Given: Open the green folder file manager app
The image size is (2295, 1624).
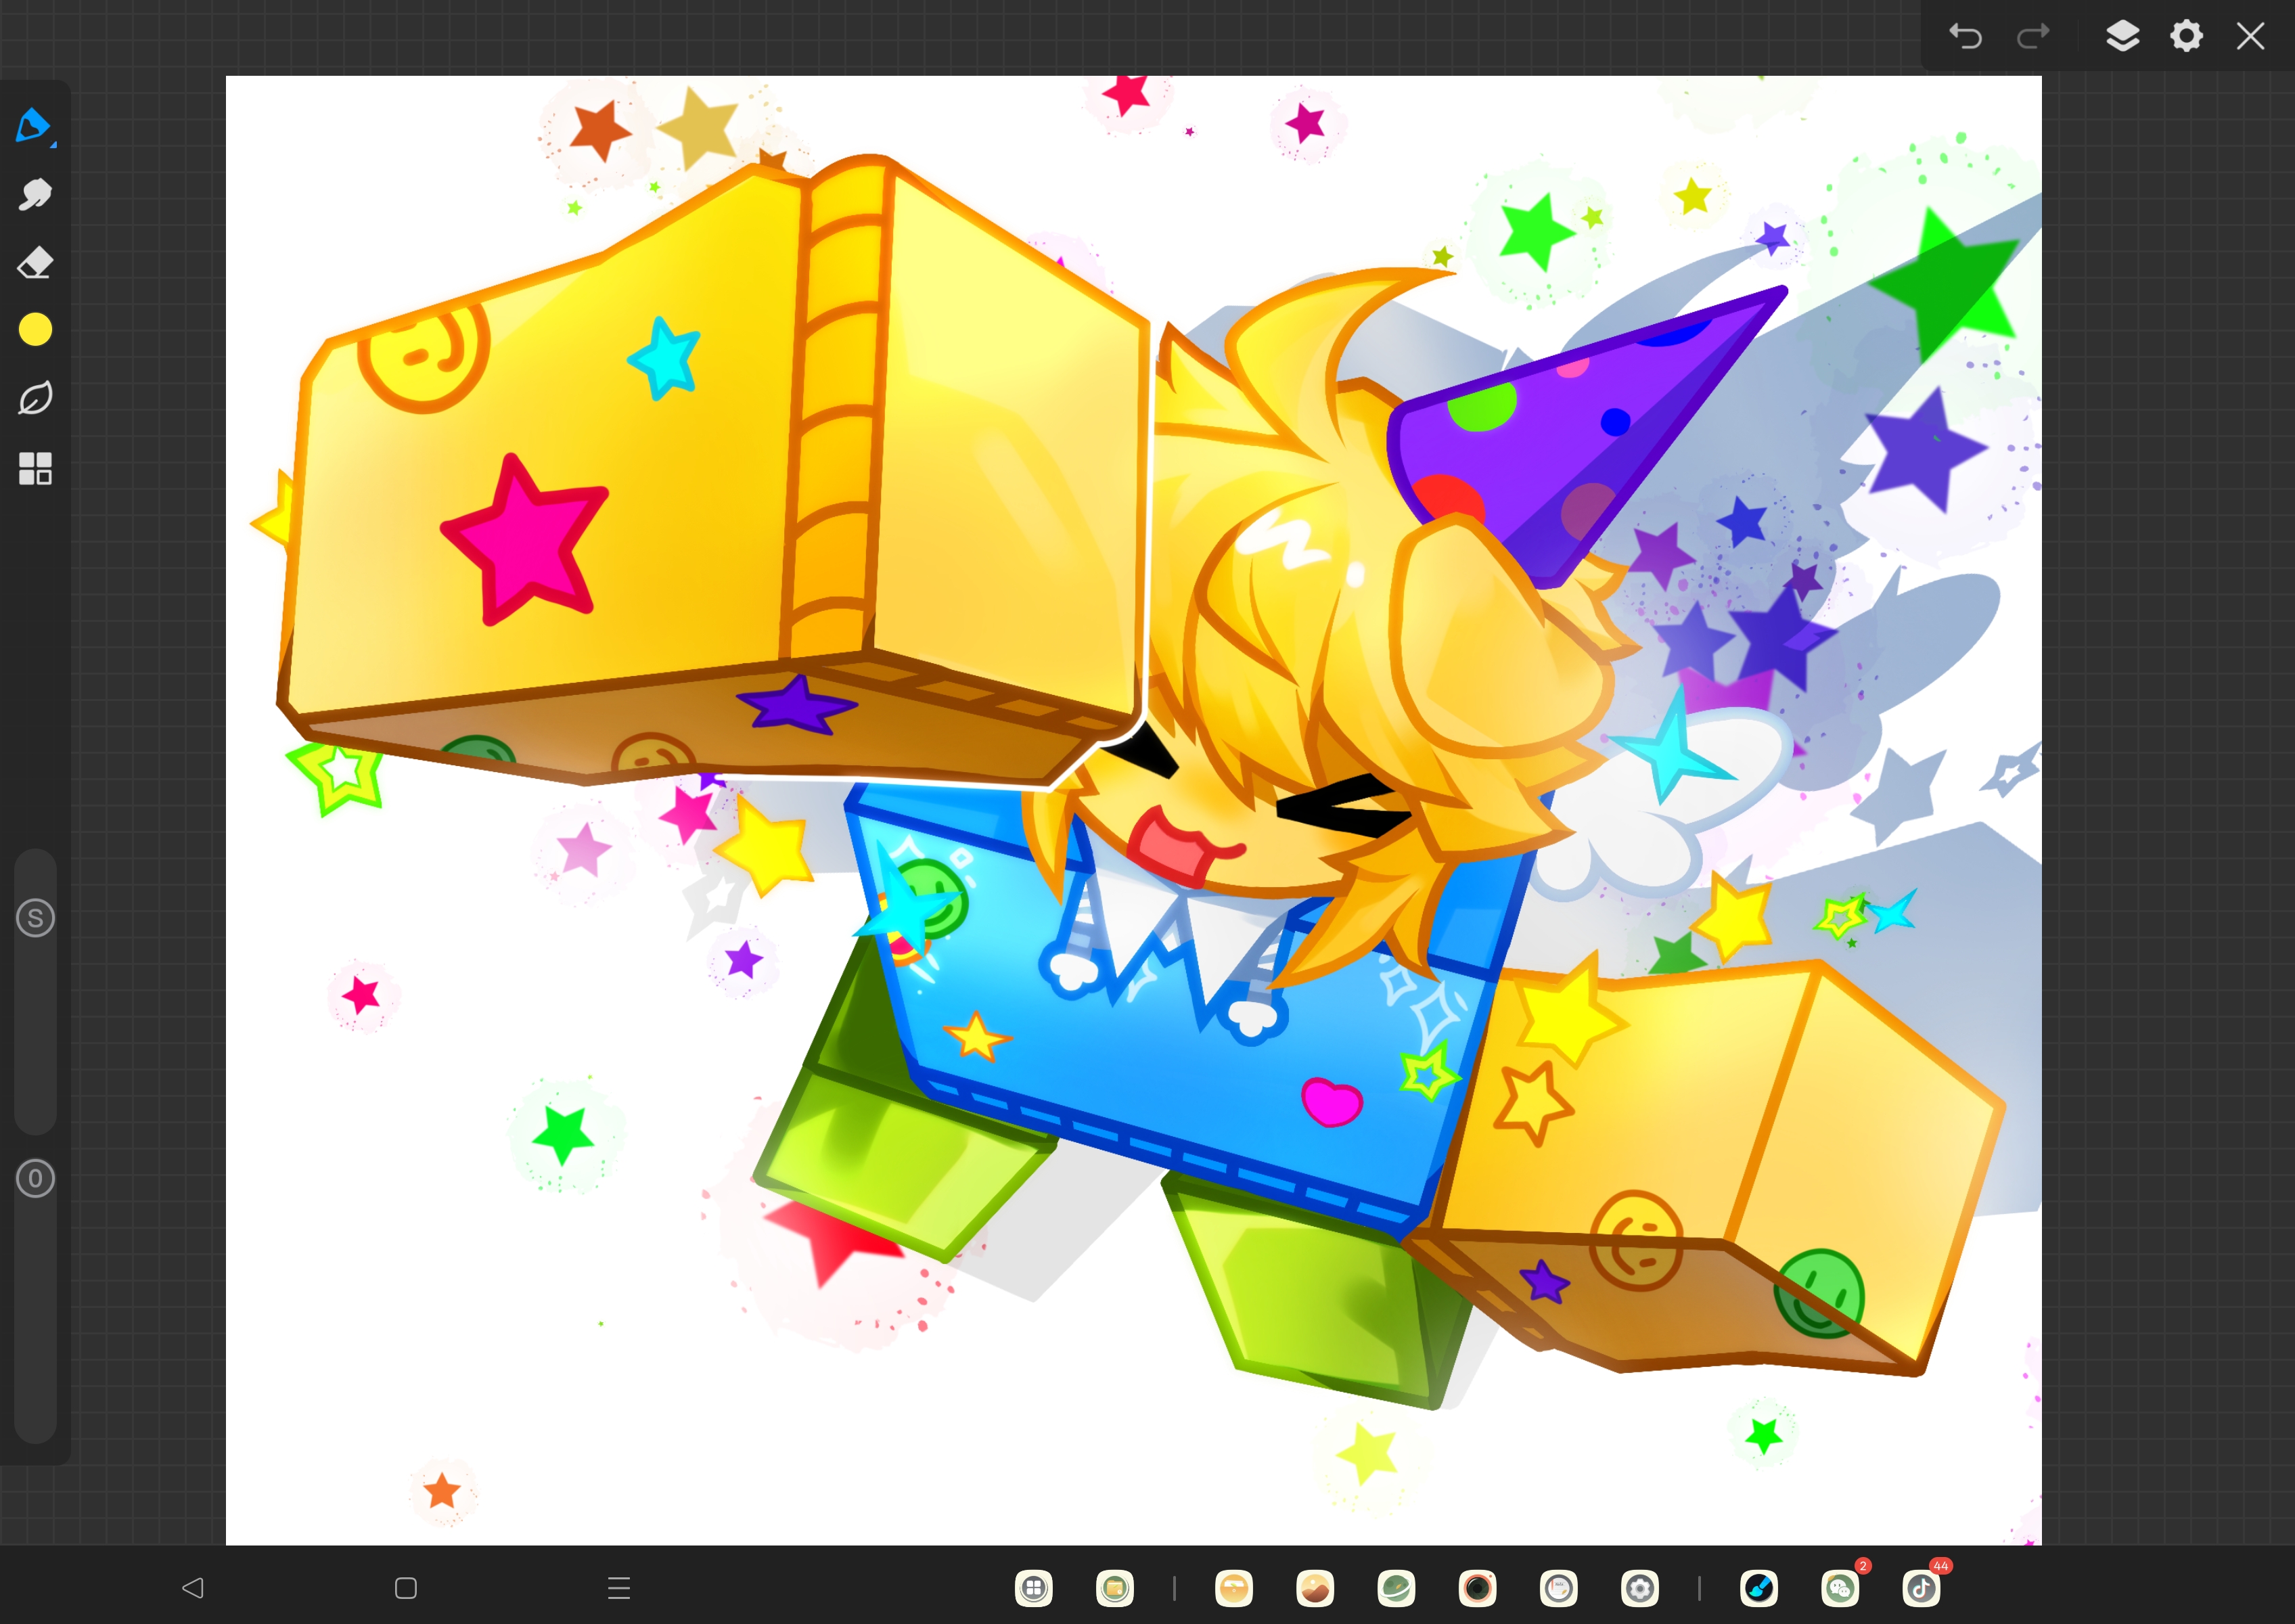Looking at the screenshot, I should (x=1115, y=1587).
